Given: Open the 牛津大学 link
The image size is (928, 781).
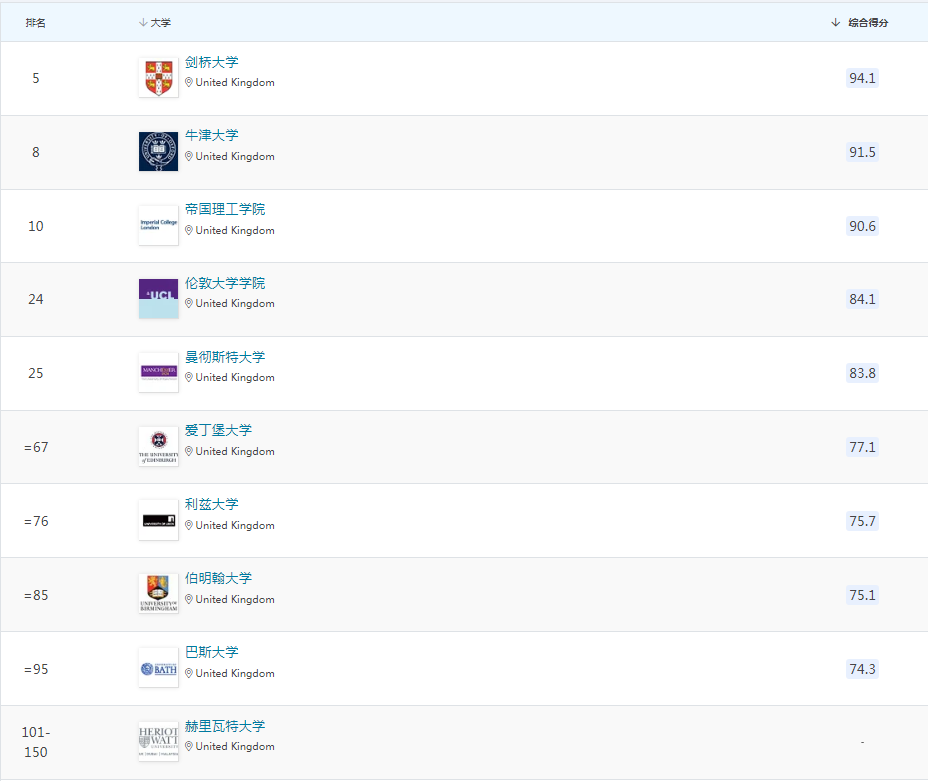Looking at the screenshot, I should [212, 136].
